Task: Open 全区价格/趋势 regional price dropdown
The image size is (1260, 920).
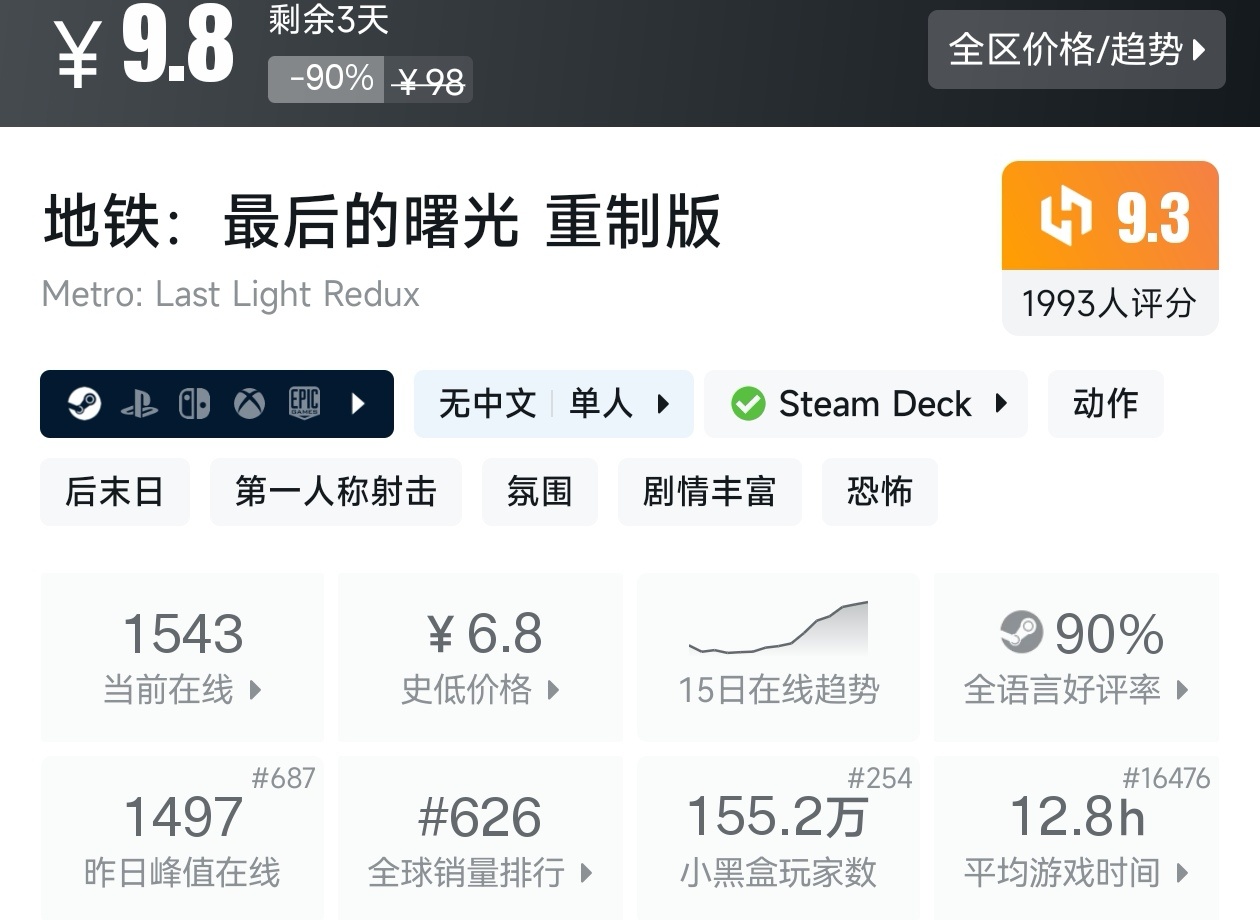Action: coord(1076,50)
